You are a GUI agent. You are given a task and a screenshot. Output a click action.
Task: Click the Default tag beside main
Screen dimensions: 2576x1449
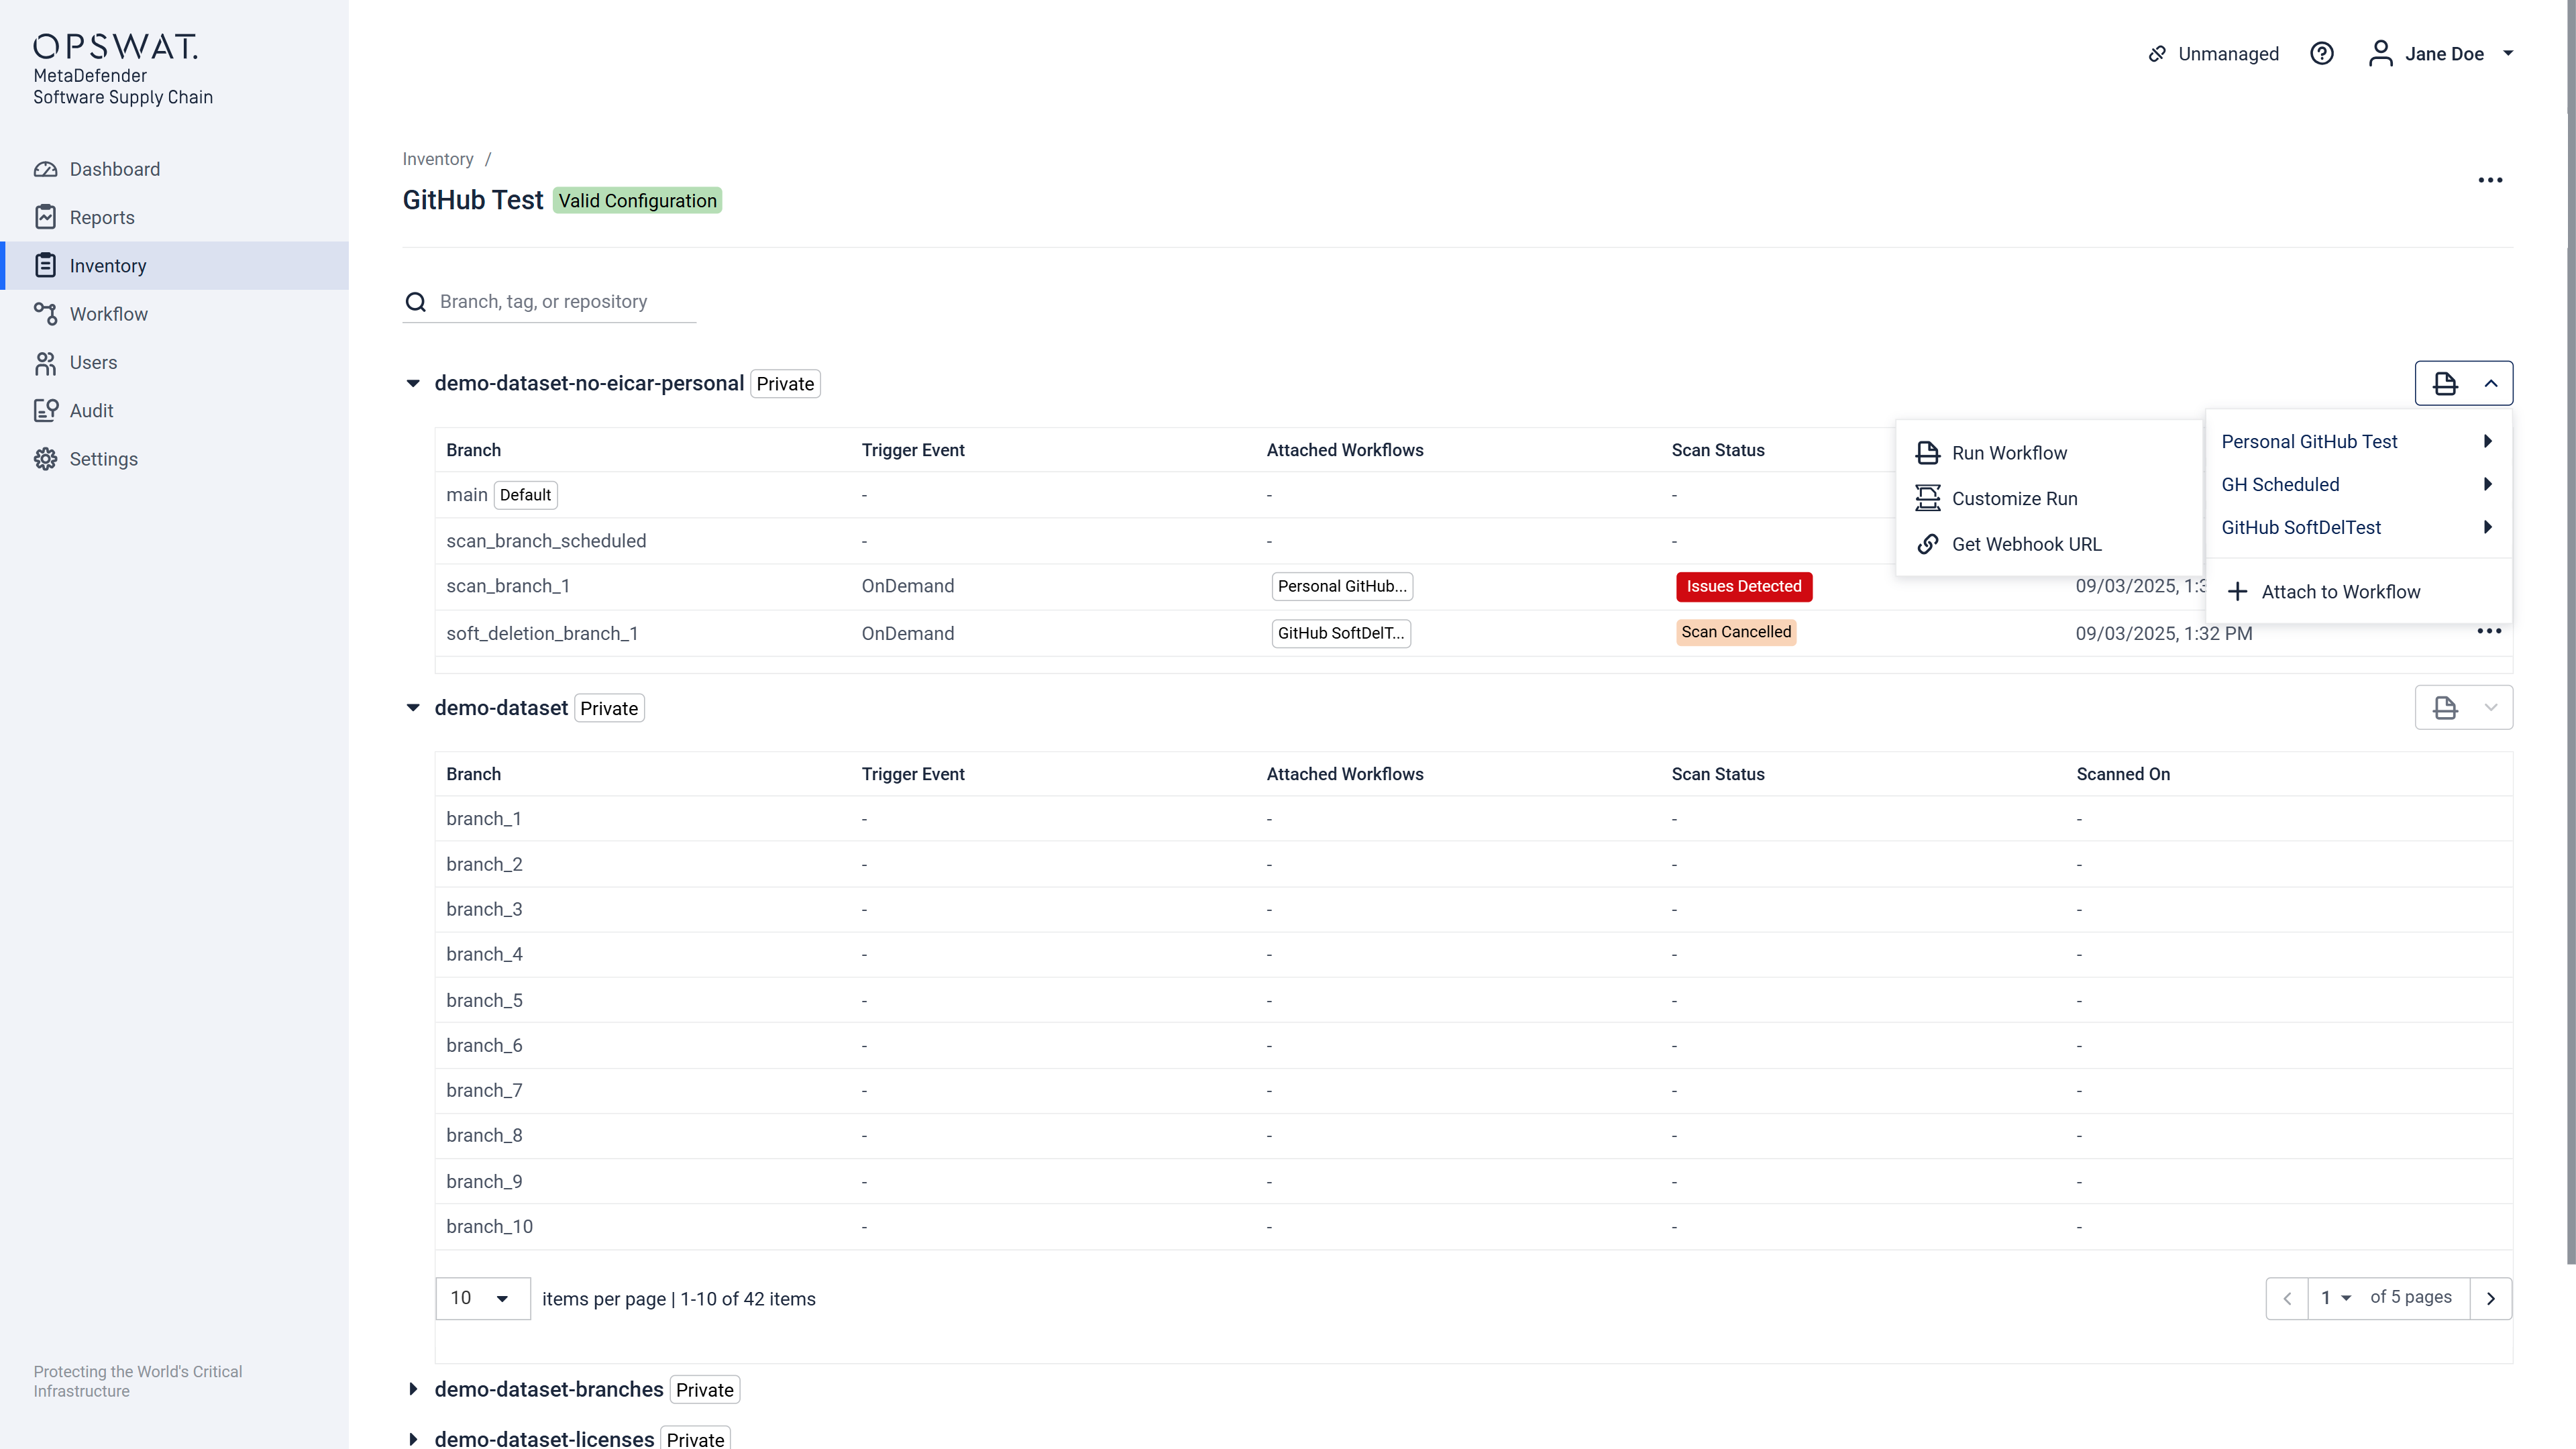(x=525, y=495)
